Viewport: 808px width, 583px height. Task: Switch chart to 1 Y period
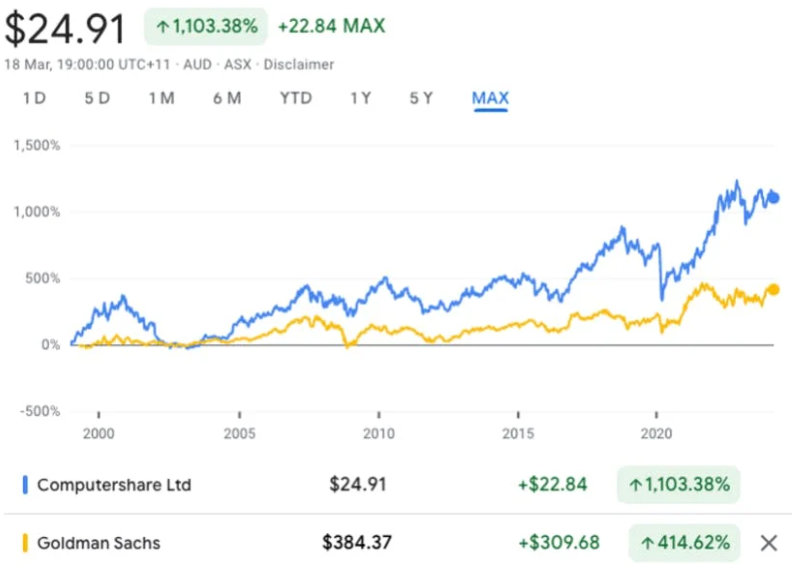pyautogui.click(x=361, y=98)
